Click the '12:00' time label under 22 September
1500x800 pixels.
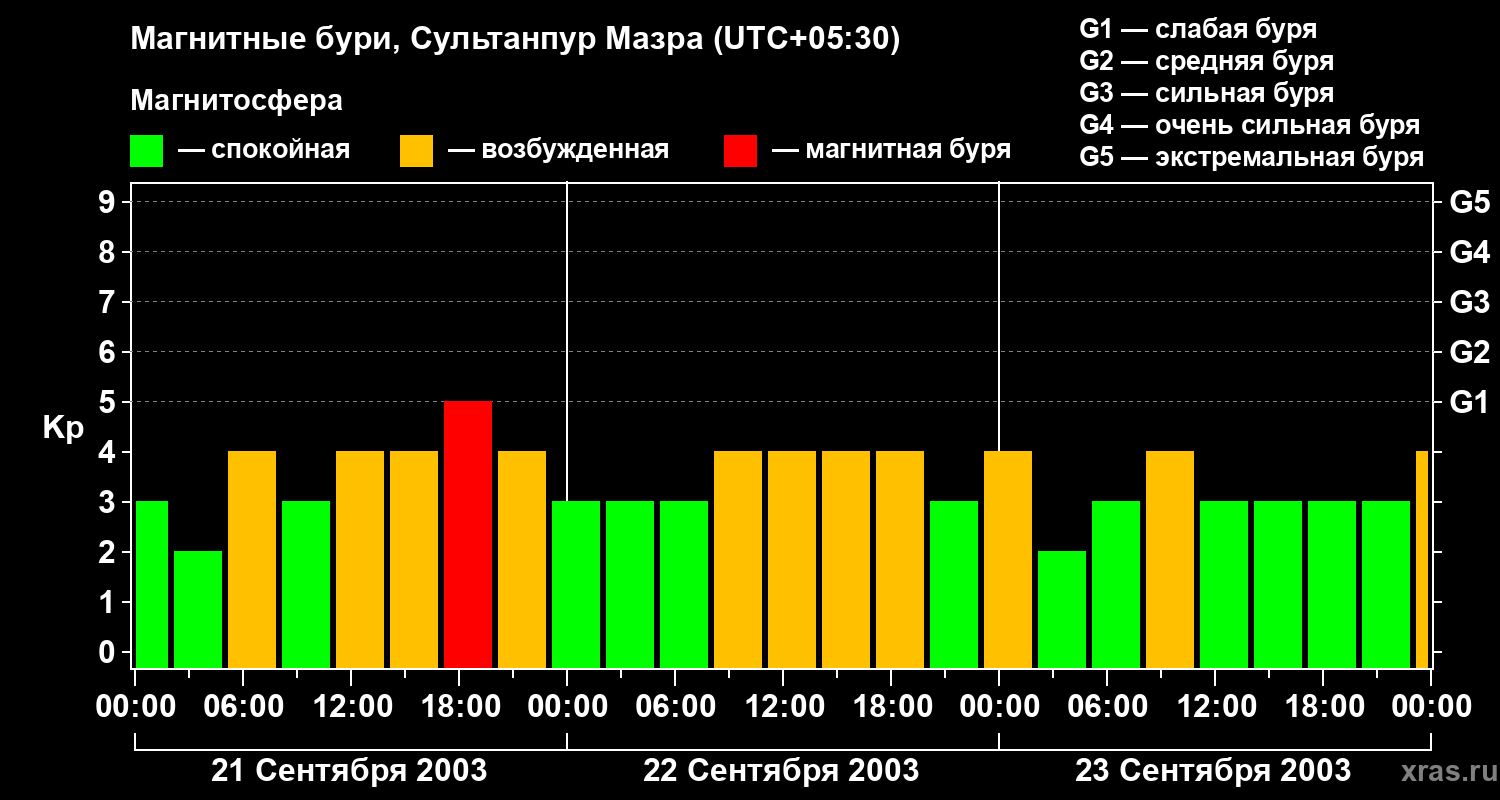click(783, 706)
